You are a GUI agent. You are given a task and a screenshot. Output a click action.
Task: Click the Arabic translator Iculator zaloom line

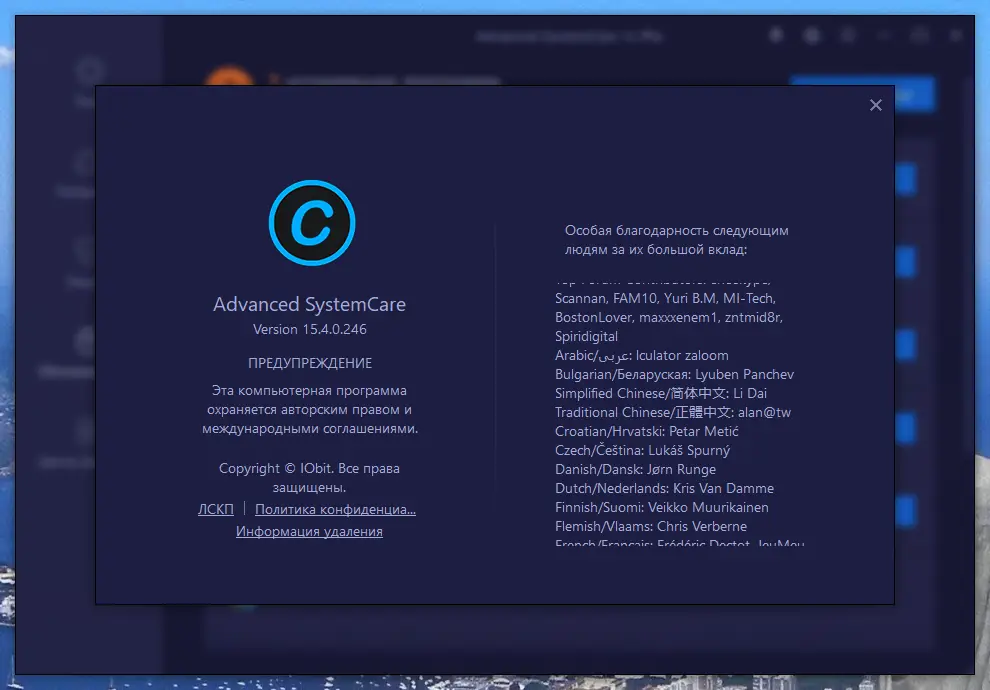pyautogui.click(x=641, y=355)
